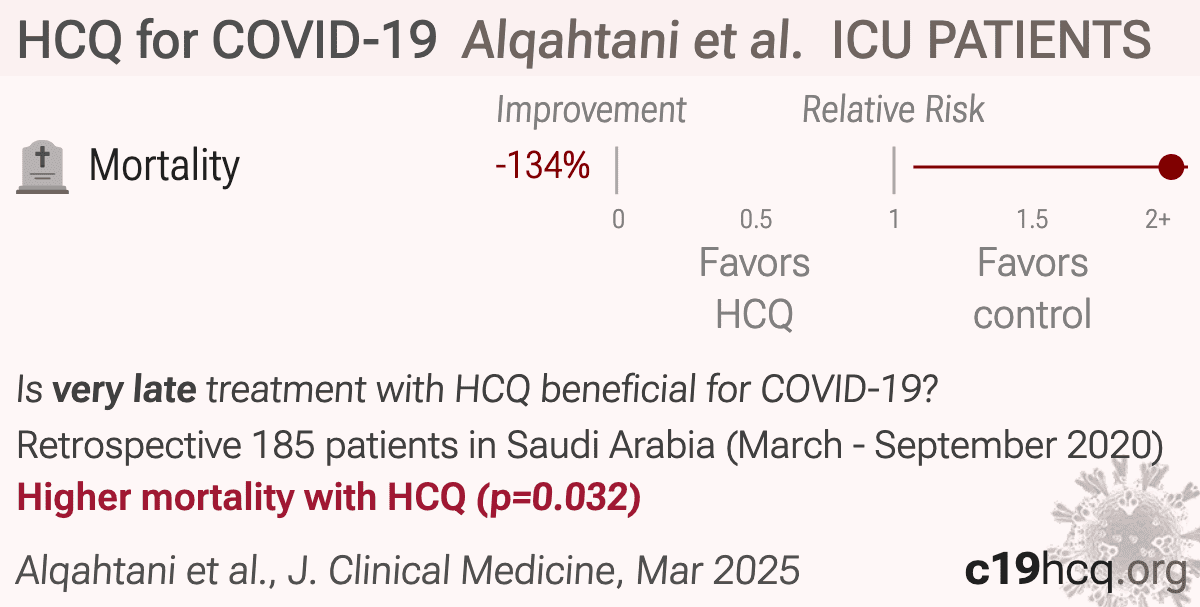1200x607 pixels.
Task: Click the Favors HCQ label
Action: pos(754,289)
